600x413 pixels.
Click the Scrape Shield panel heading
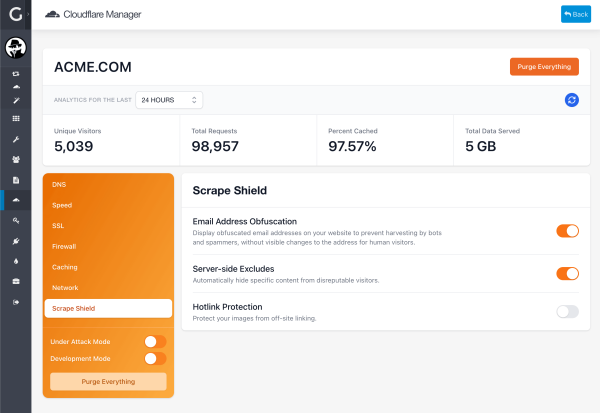pyautogui.click(x=230, y=190)
